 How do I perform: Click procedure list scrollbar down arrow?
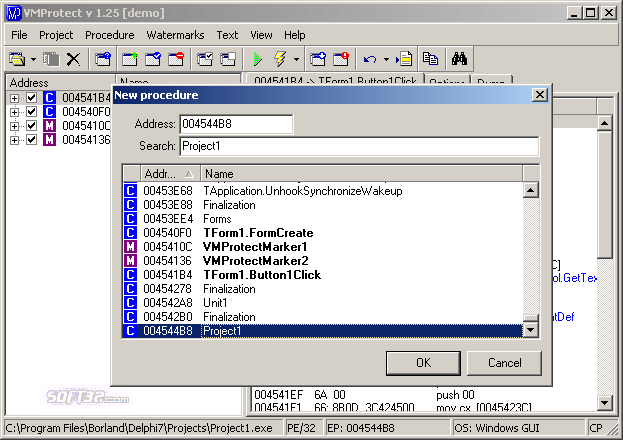click(531, 330)
